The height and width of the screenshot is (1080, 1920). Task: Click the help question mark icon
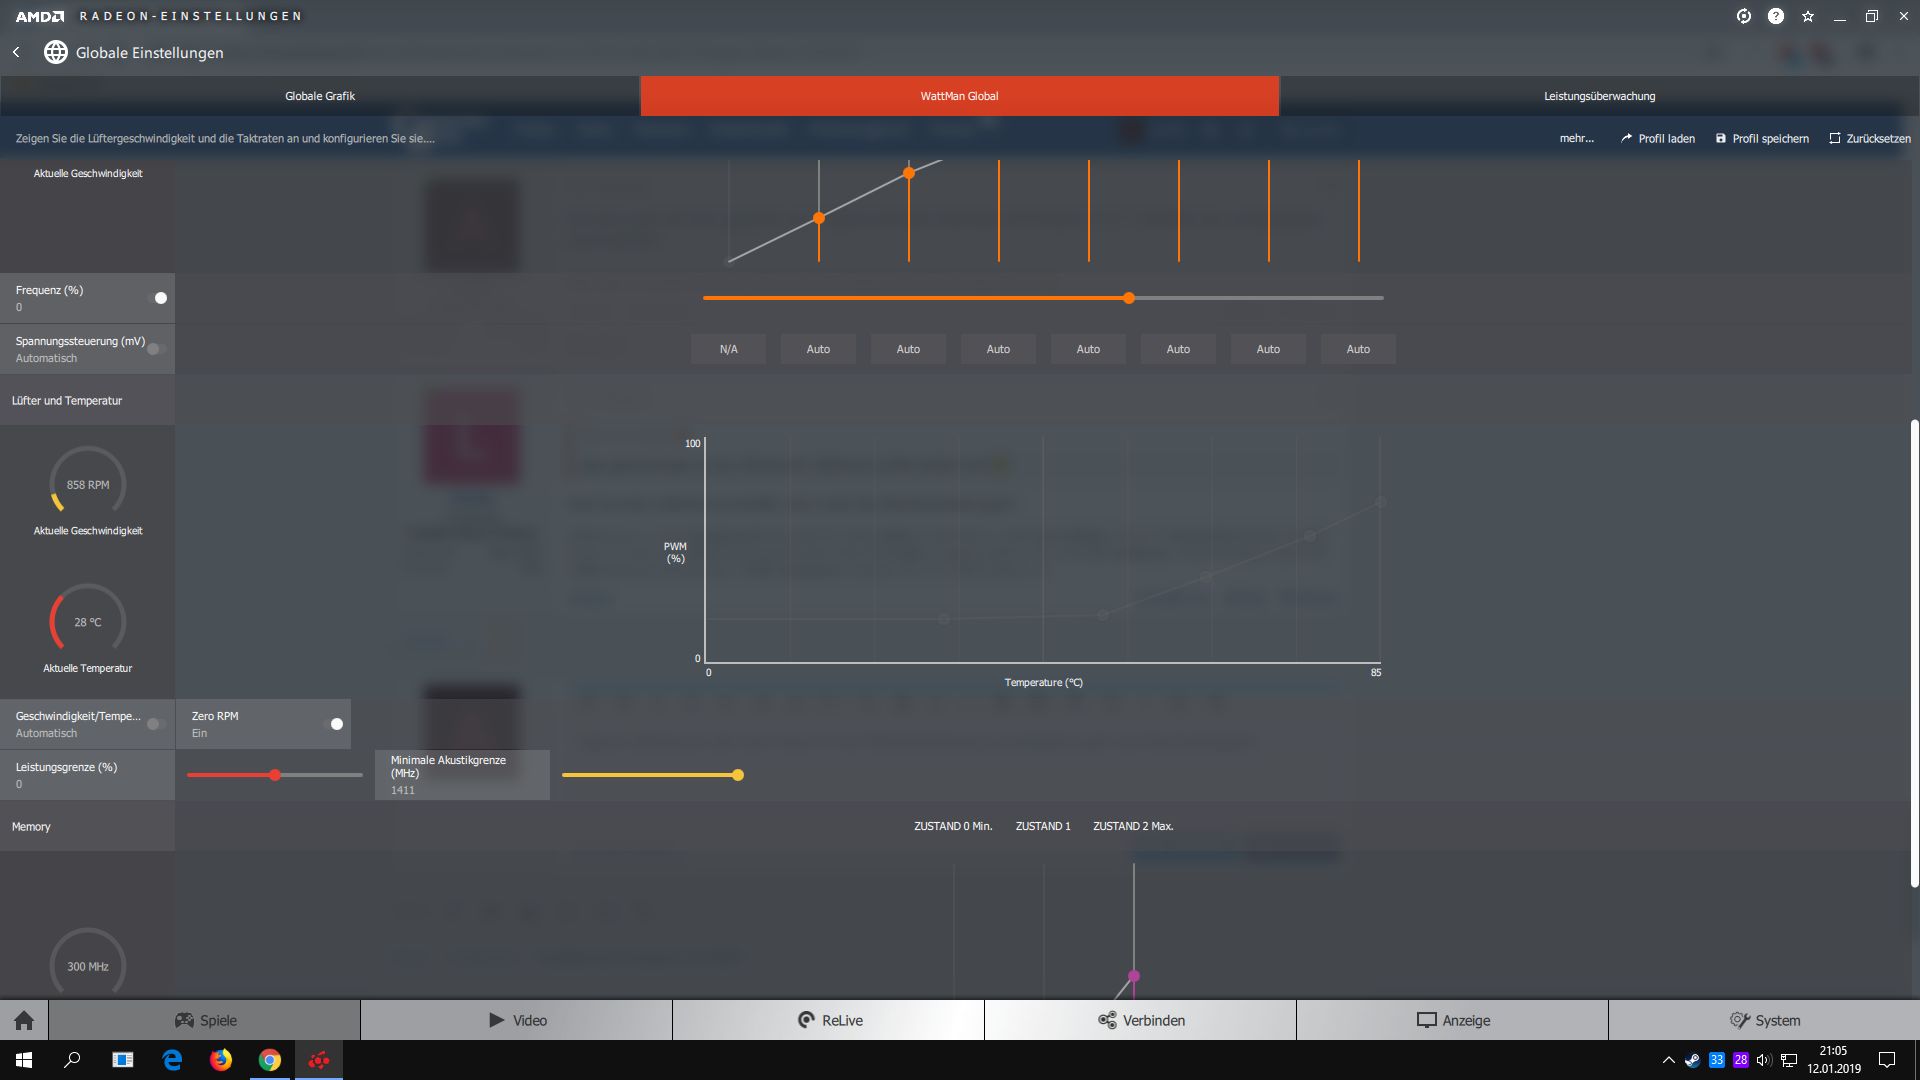coord(1776,16)
